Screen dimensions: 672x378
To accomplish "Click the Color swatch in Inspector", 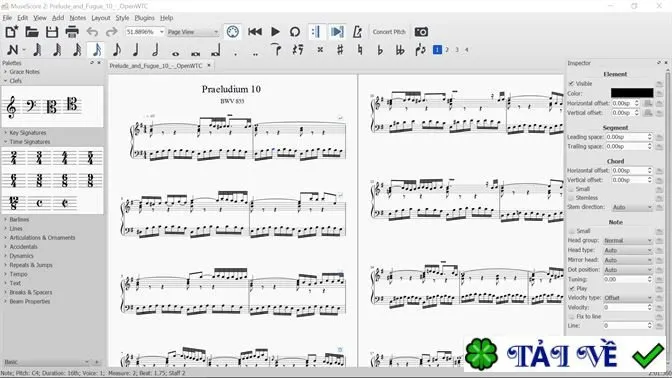I will tap(632, 93).
